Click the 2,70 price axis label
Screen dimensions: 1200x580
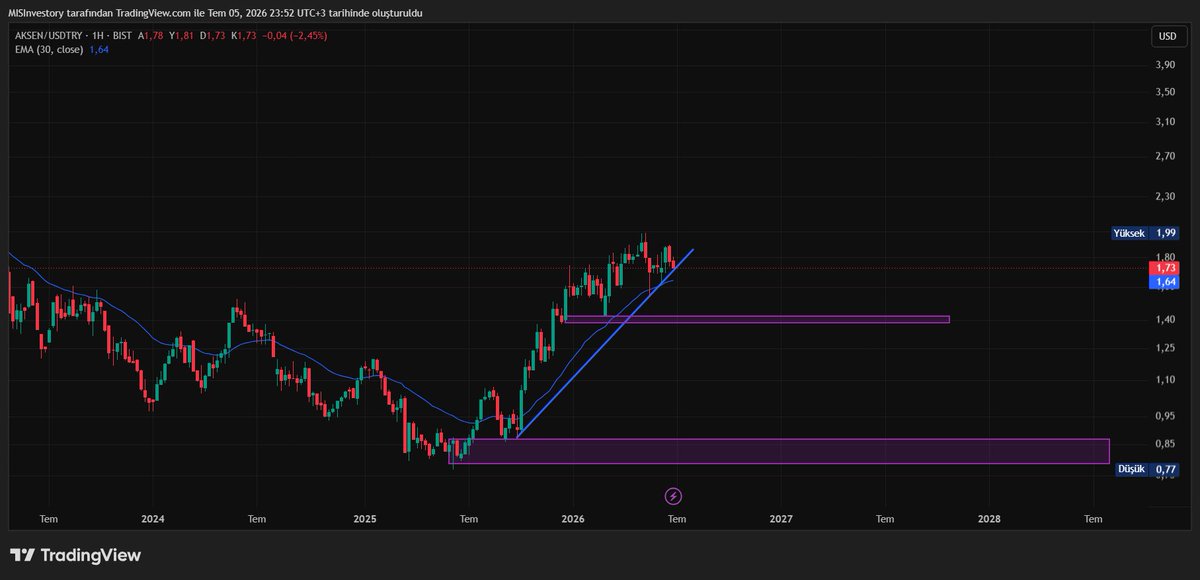1165,157
